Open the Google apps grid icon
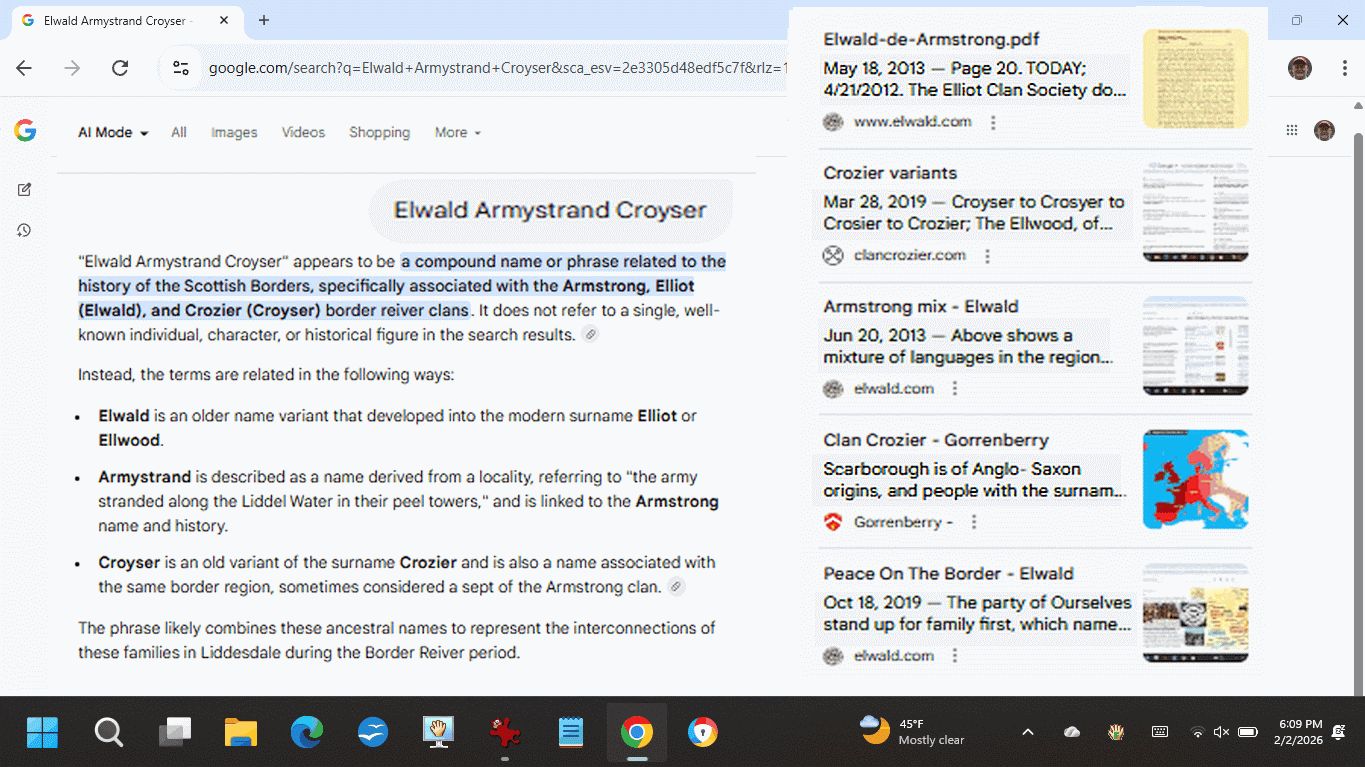Screen dimensions: 1365x767 pos(1292,131)
